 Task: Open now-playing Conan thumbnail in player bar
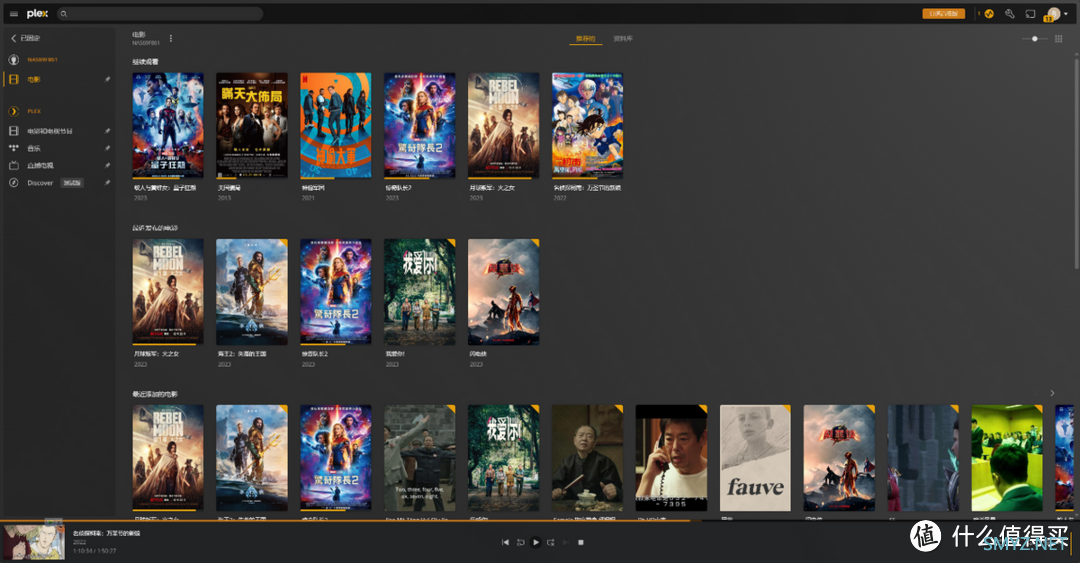tap(34, 542)
